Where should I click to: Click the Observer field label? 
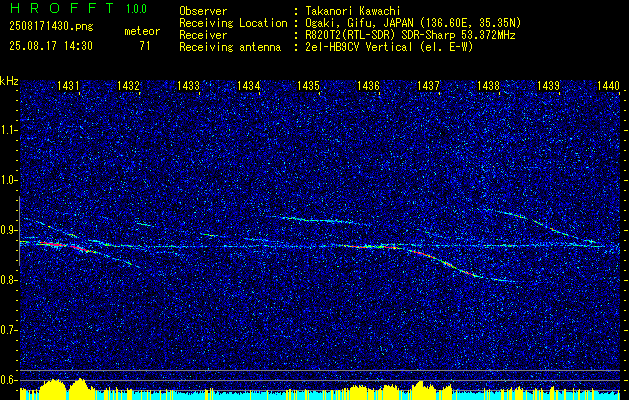click(x=203, y=11)
